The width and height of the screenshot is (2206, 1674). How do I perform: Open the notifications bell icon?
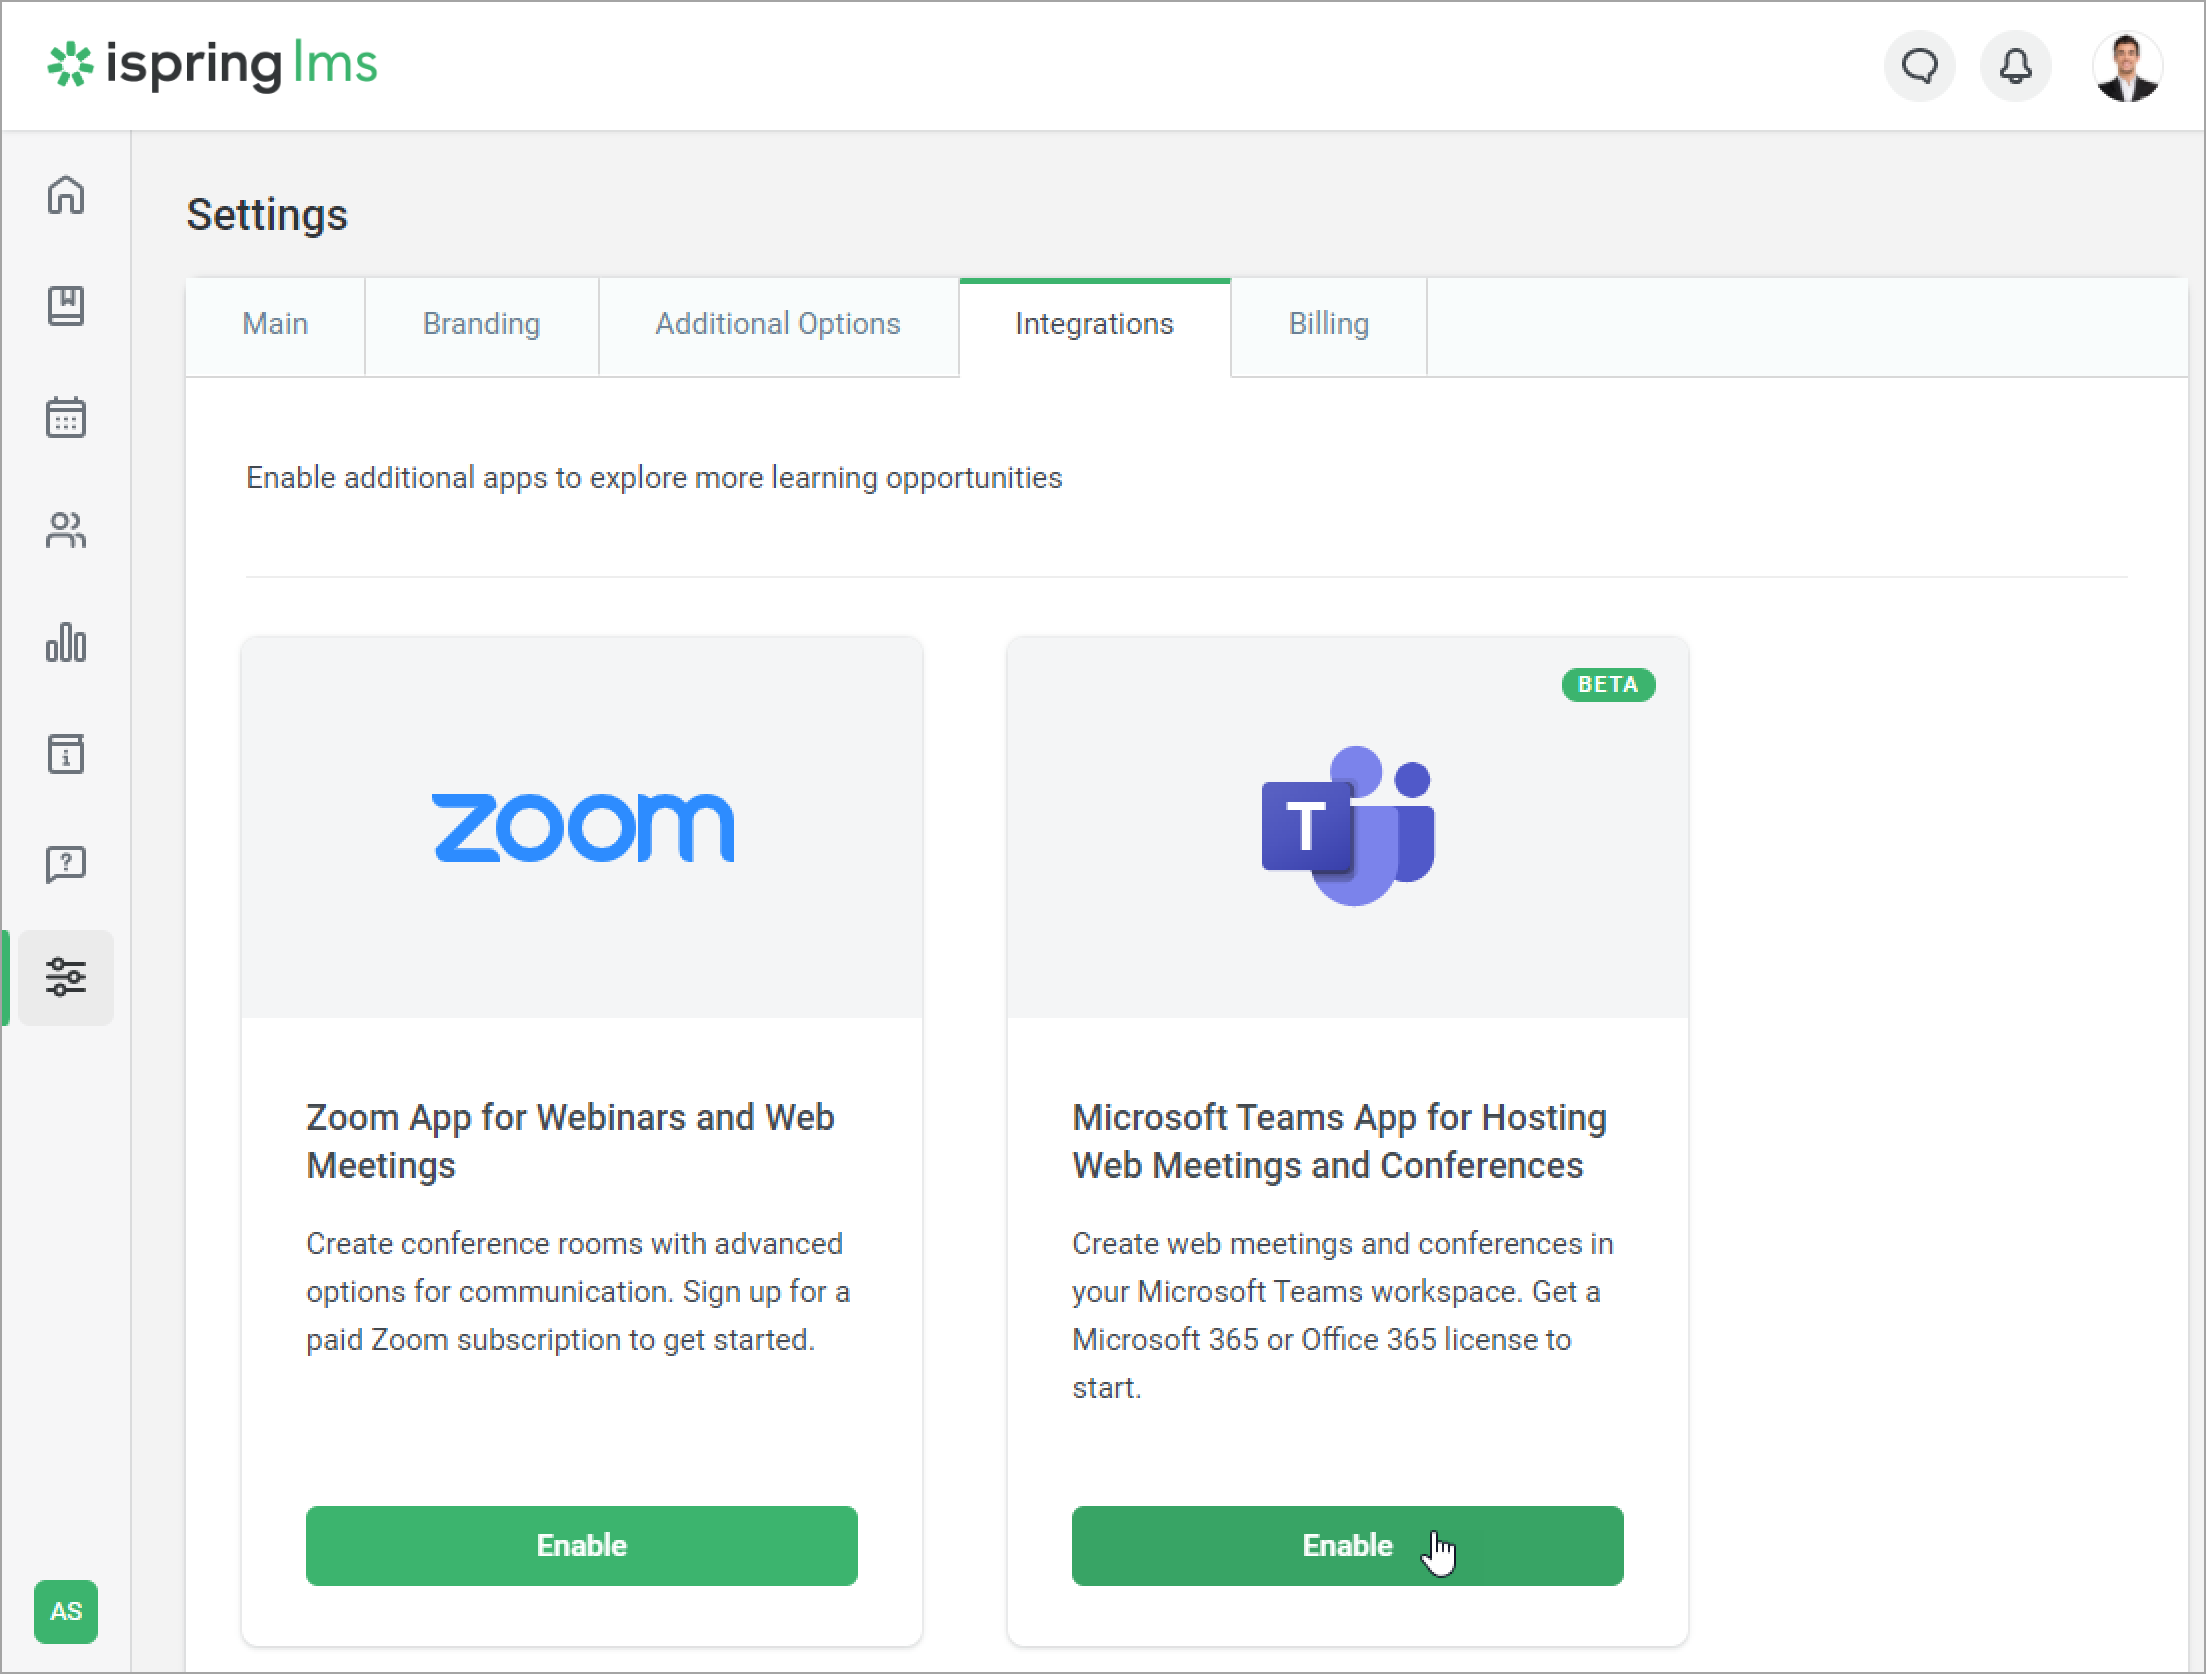pos(2015,67)
